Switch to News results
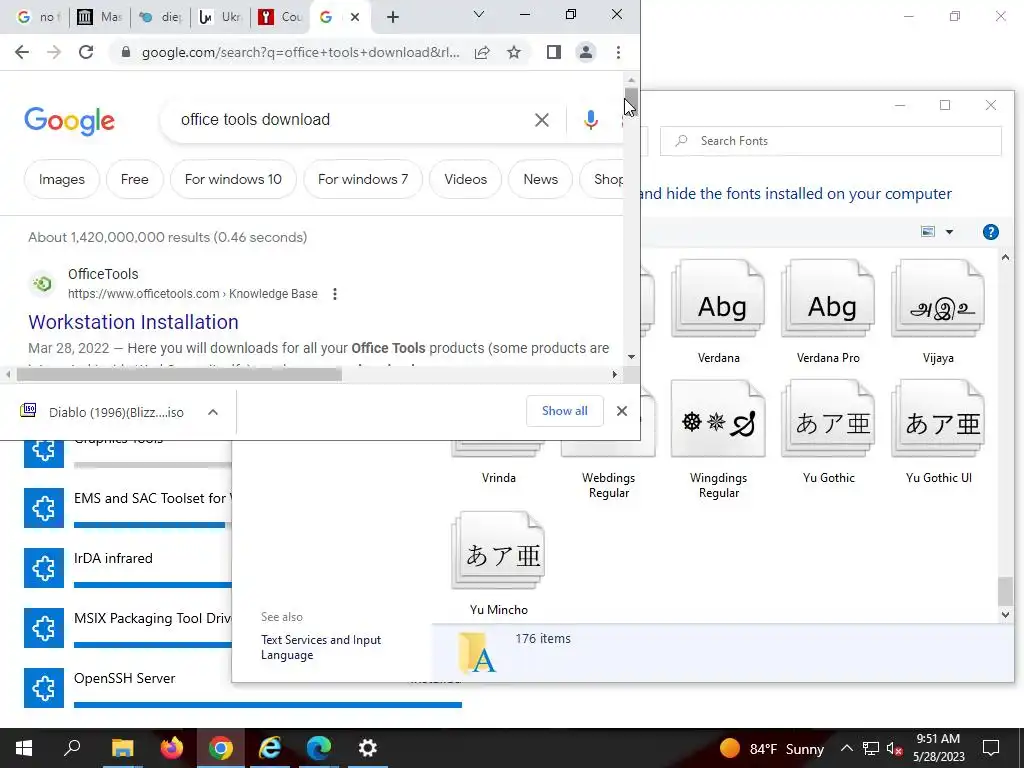Viewport: 1024px width, 768px height. 541,179
